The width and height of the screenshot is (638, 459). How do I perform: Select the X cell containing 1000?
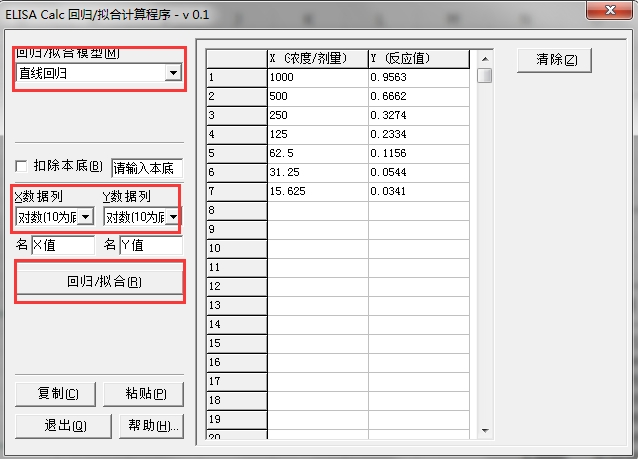[x=317, y=77]
